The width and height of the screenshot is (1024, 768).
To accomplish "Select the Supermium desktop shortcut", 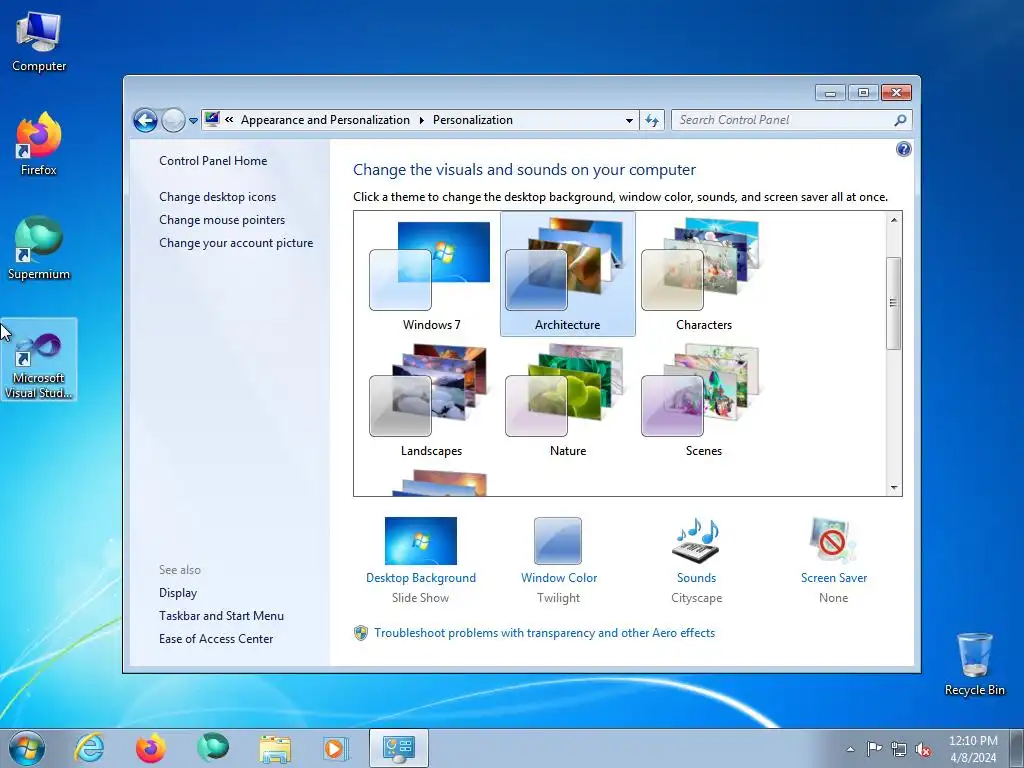I will click(39, 249).
